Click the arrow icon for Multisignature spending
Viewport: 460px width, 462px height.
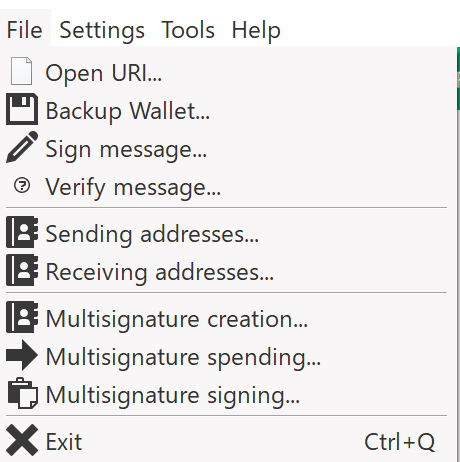[x=22, y=355]
